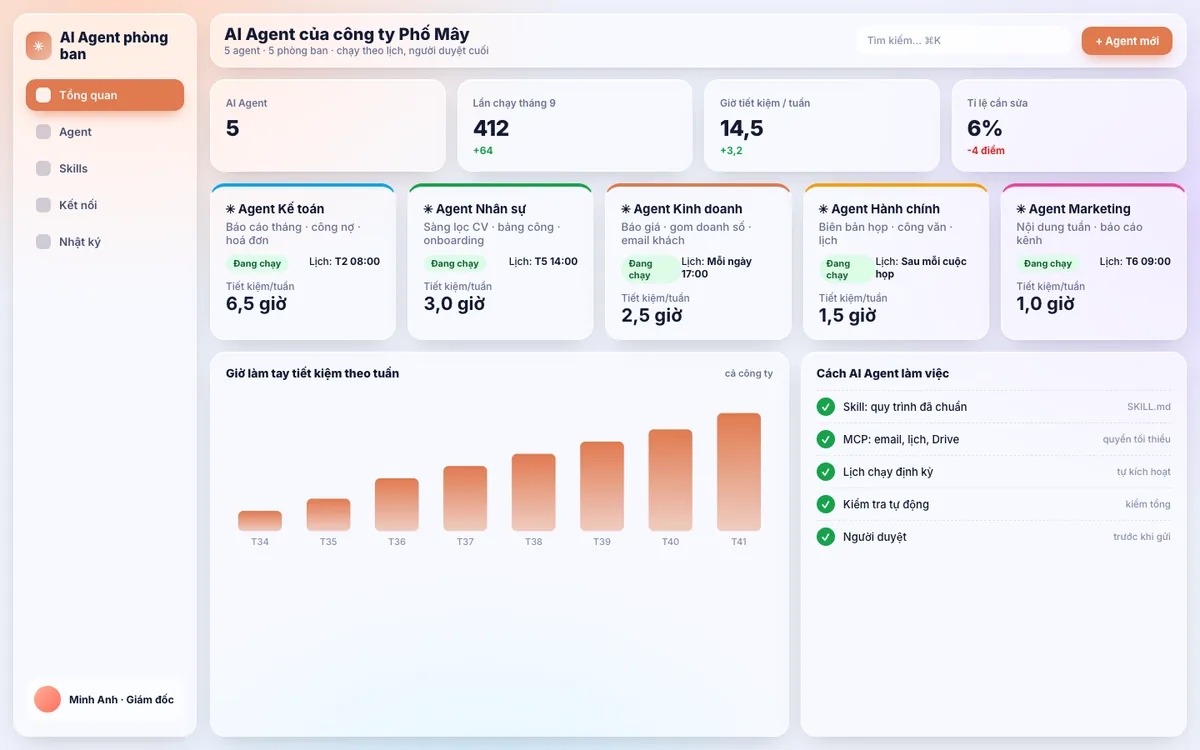Open the Tổng quan sidebar item
Screen dimensions: 1200x750
click(x=105, y=95)
